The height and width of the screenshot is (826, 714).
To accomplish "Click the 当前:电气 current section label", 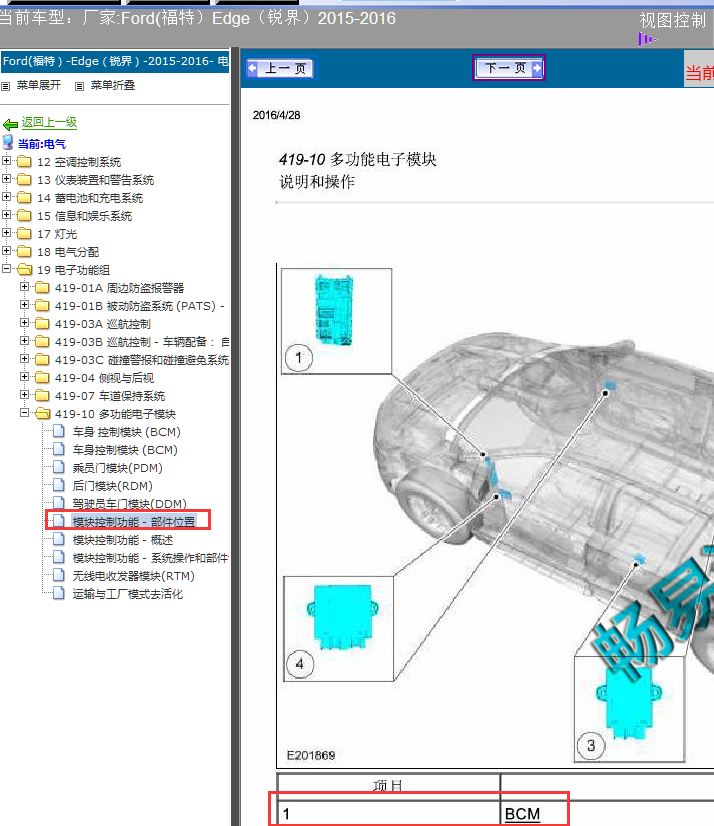I will (42, 144).
